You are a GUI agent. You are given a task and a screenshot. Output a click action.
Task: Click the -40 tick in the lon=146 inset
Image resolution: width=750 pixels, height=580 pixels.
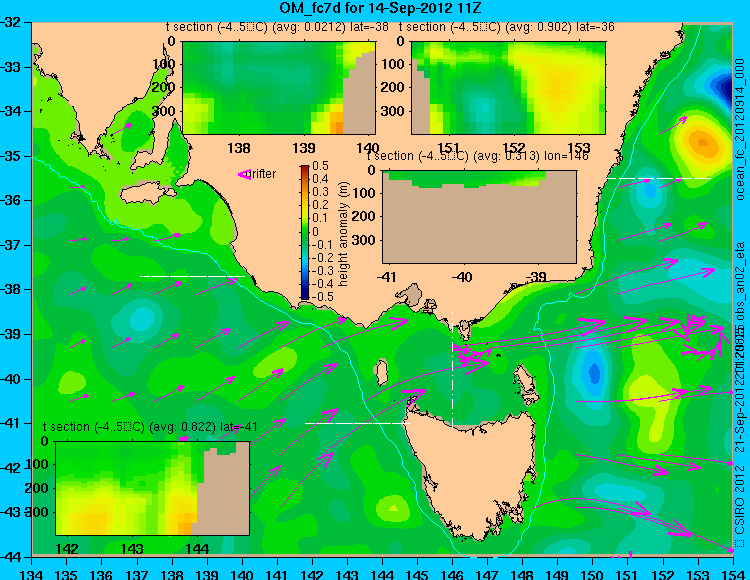462,276
